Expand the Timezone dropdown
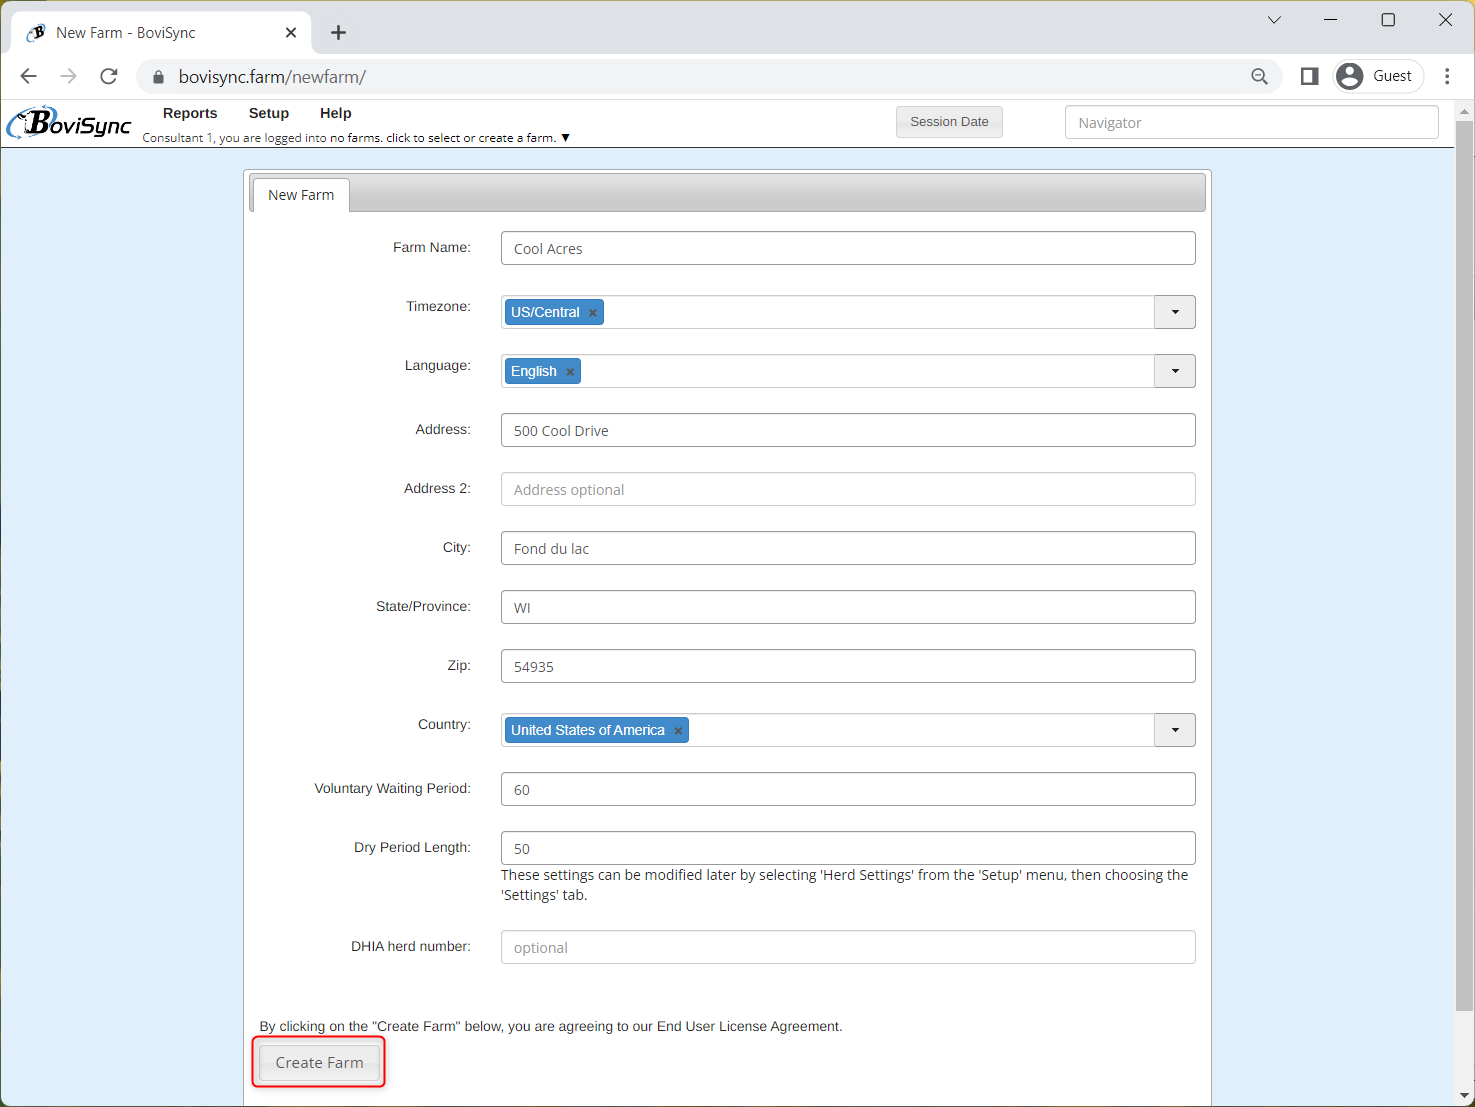1475x1107 pixels. tap(1174, 312)
